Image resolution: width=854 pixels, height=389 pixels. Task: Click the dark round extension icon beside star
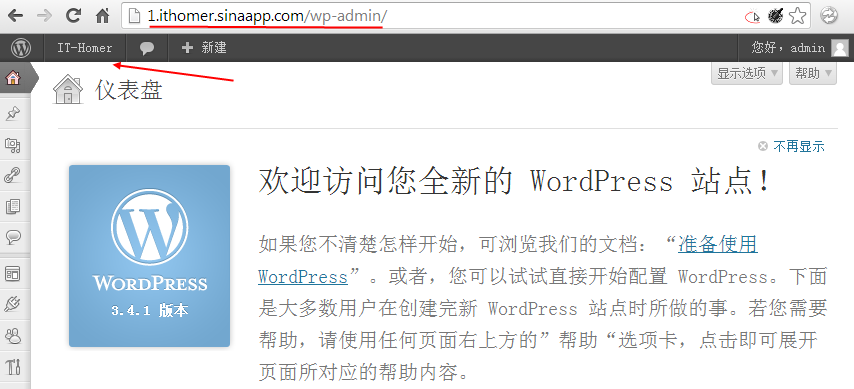tap(776, 16)
